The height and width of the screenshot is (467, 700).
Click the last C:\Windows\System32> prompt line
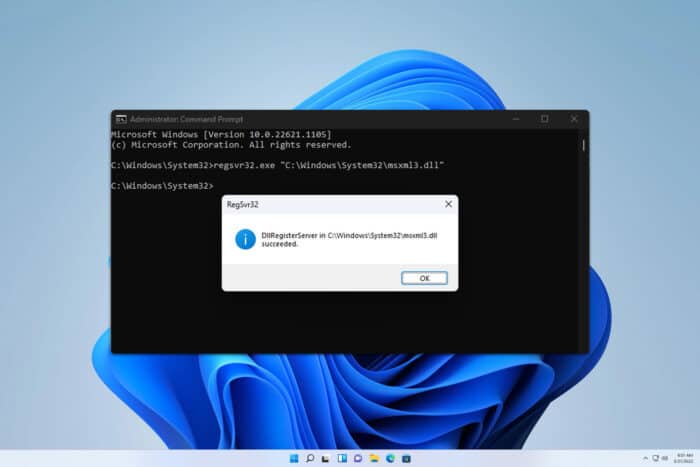pos(162,186)
